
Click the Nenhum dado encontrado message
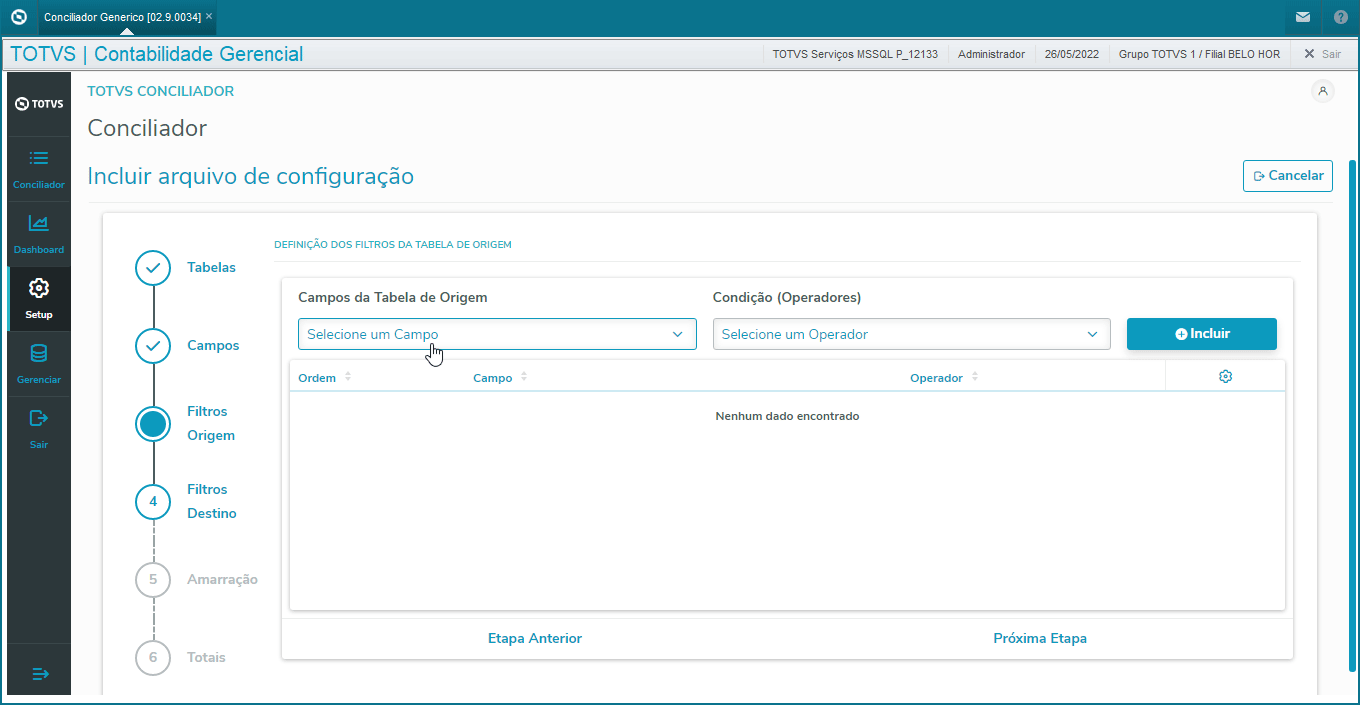[x=787, y=416]
